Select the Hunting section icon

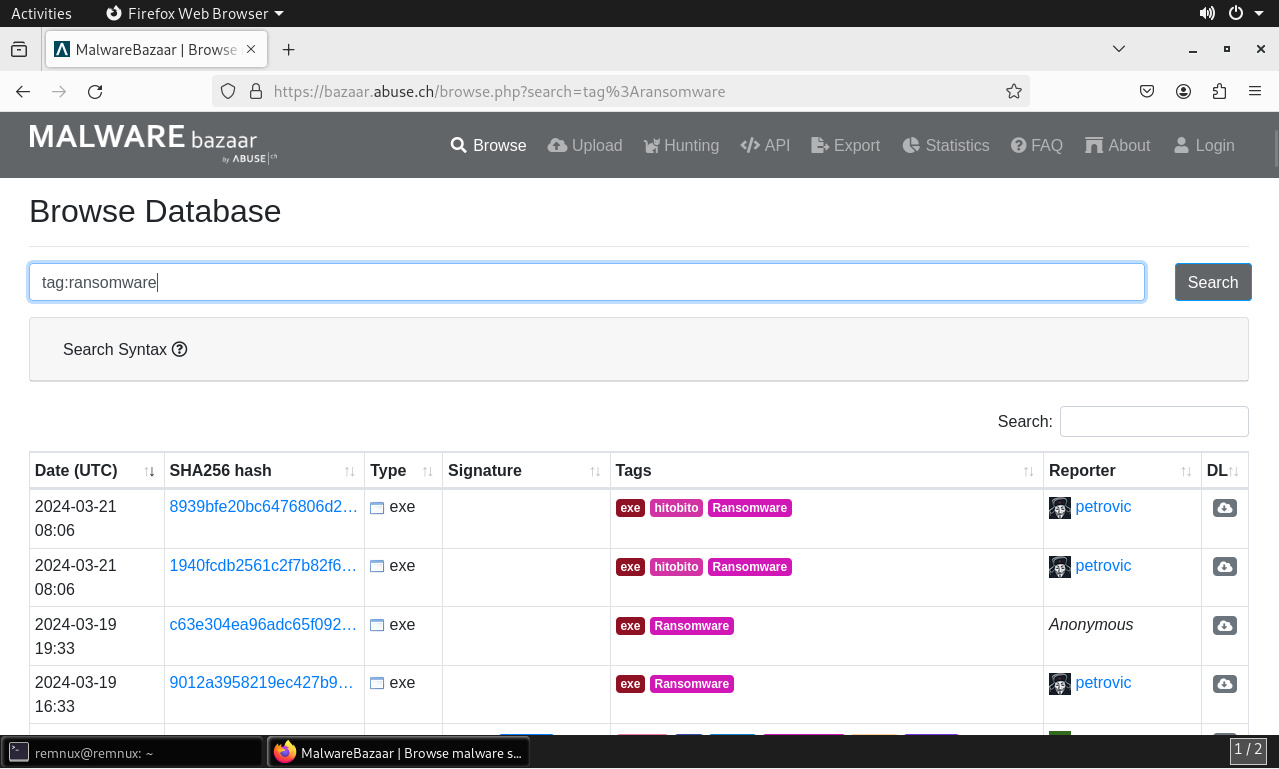point(651,145)
